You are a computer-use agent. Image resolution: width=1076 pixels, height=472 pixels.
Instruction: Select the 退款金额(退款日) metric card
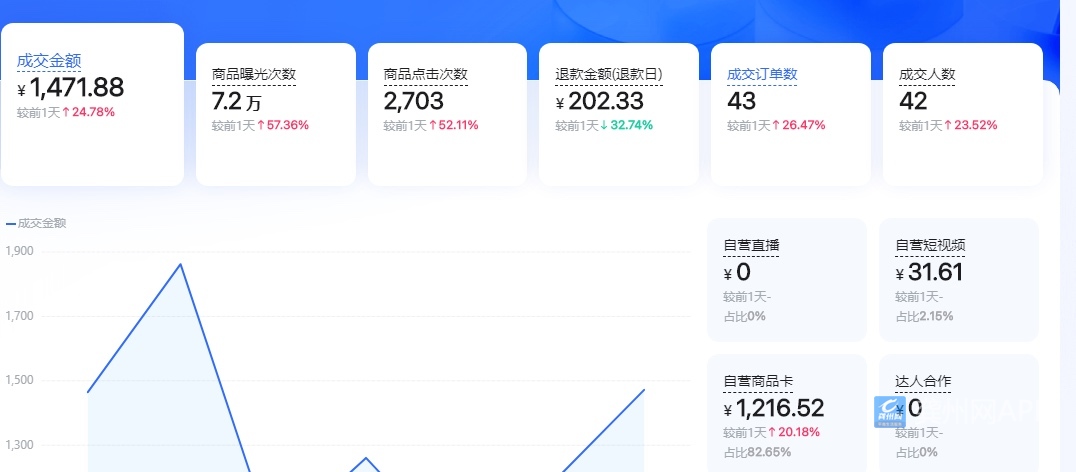(619, 115)
